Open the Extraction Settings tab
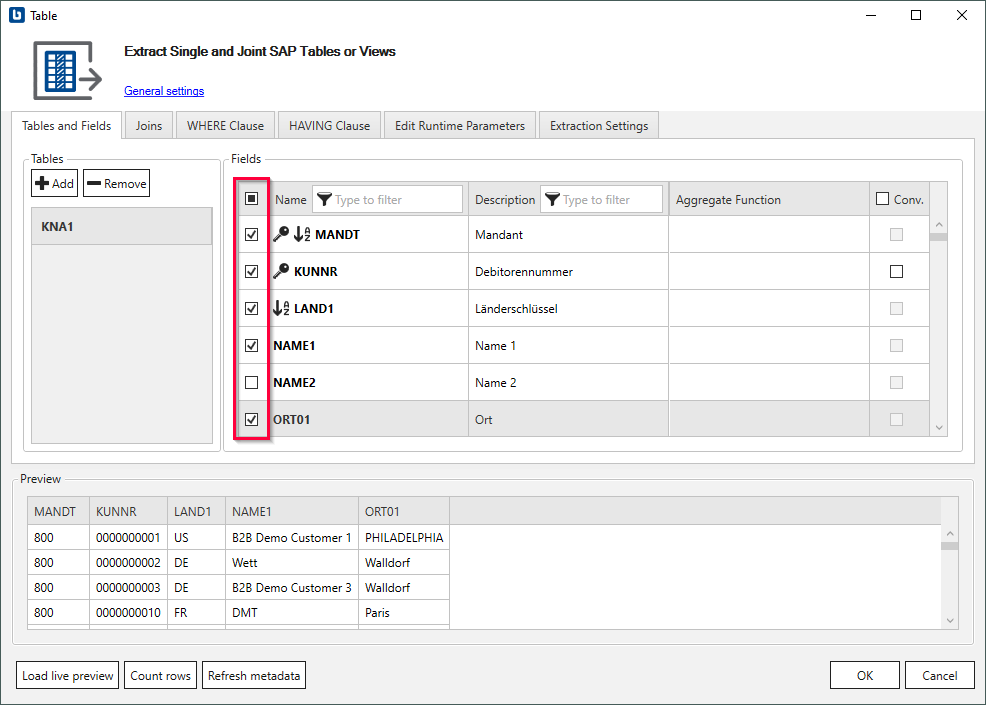Screen dimensions: 986x705 click(x=599, y=126)
